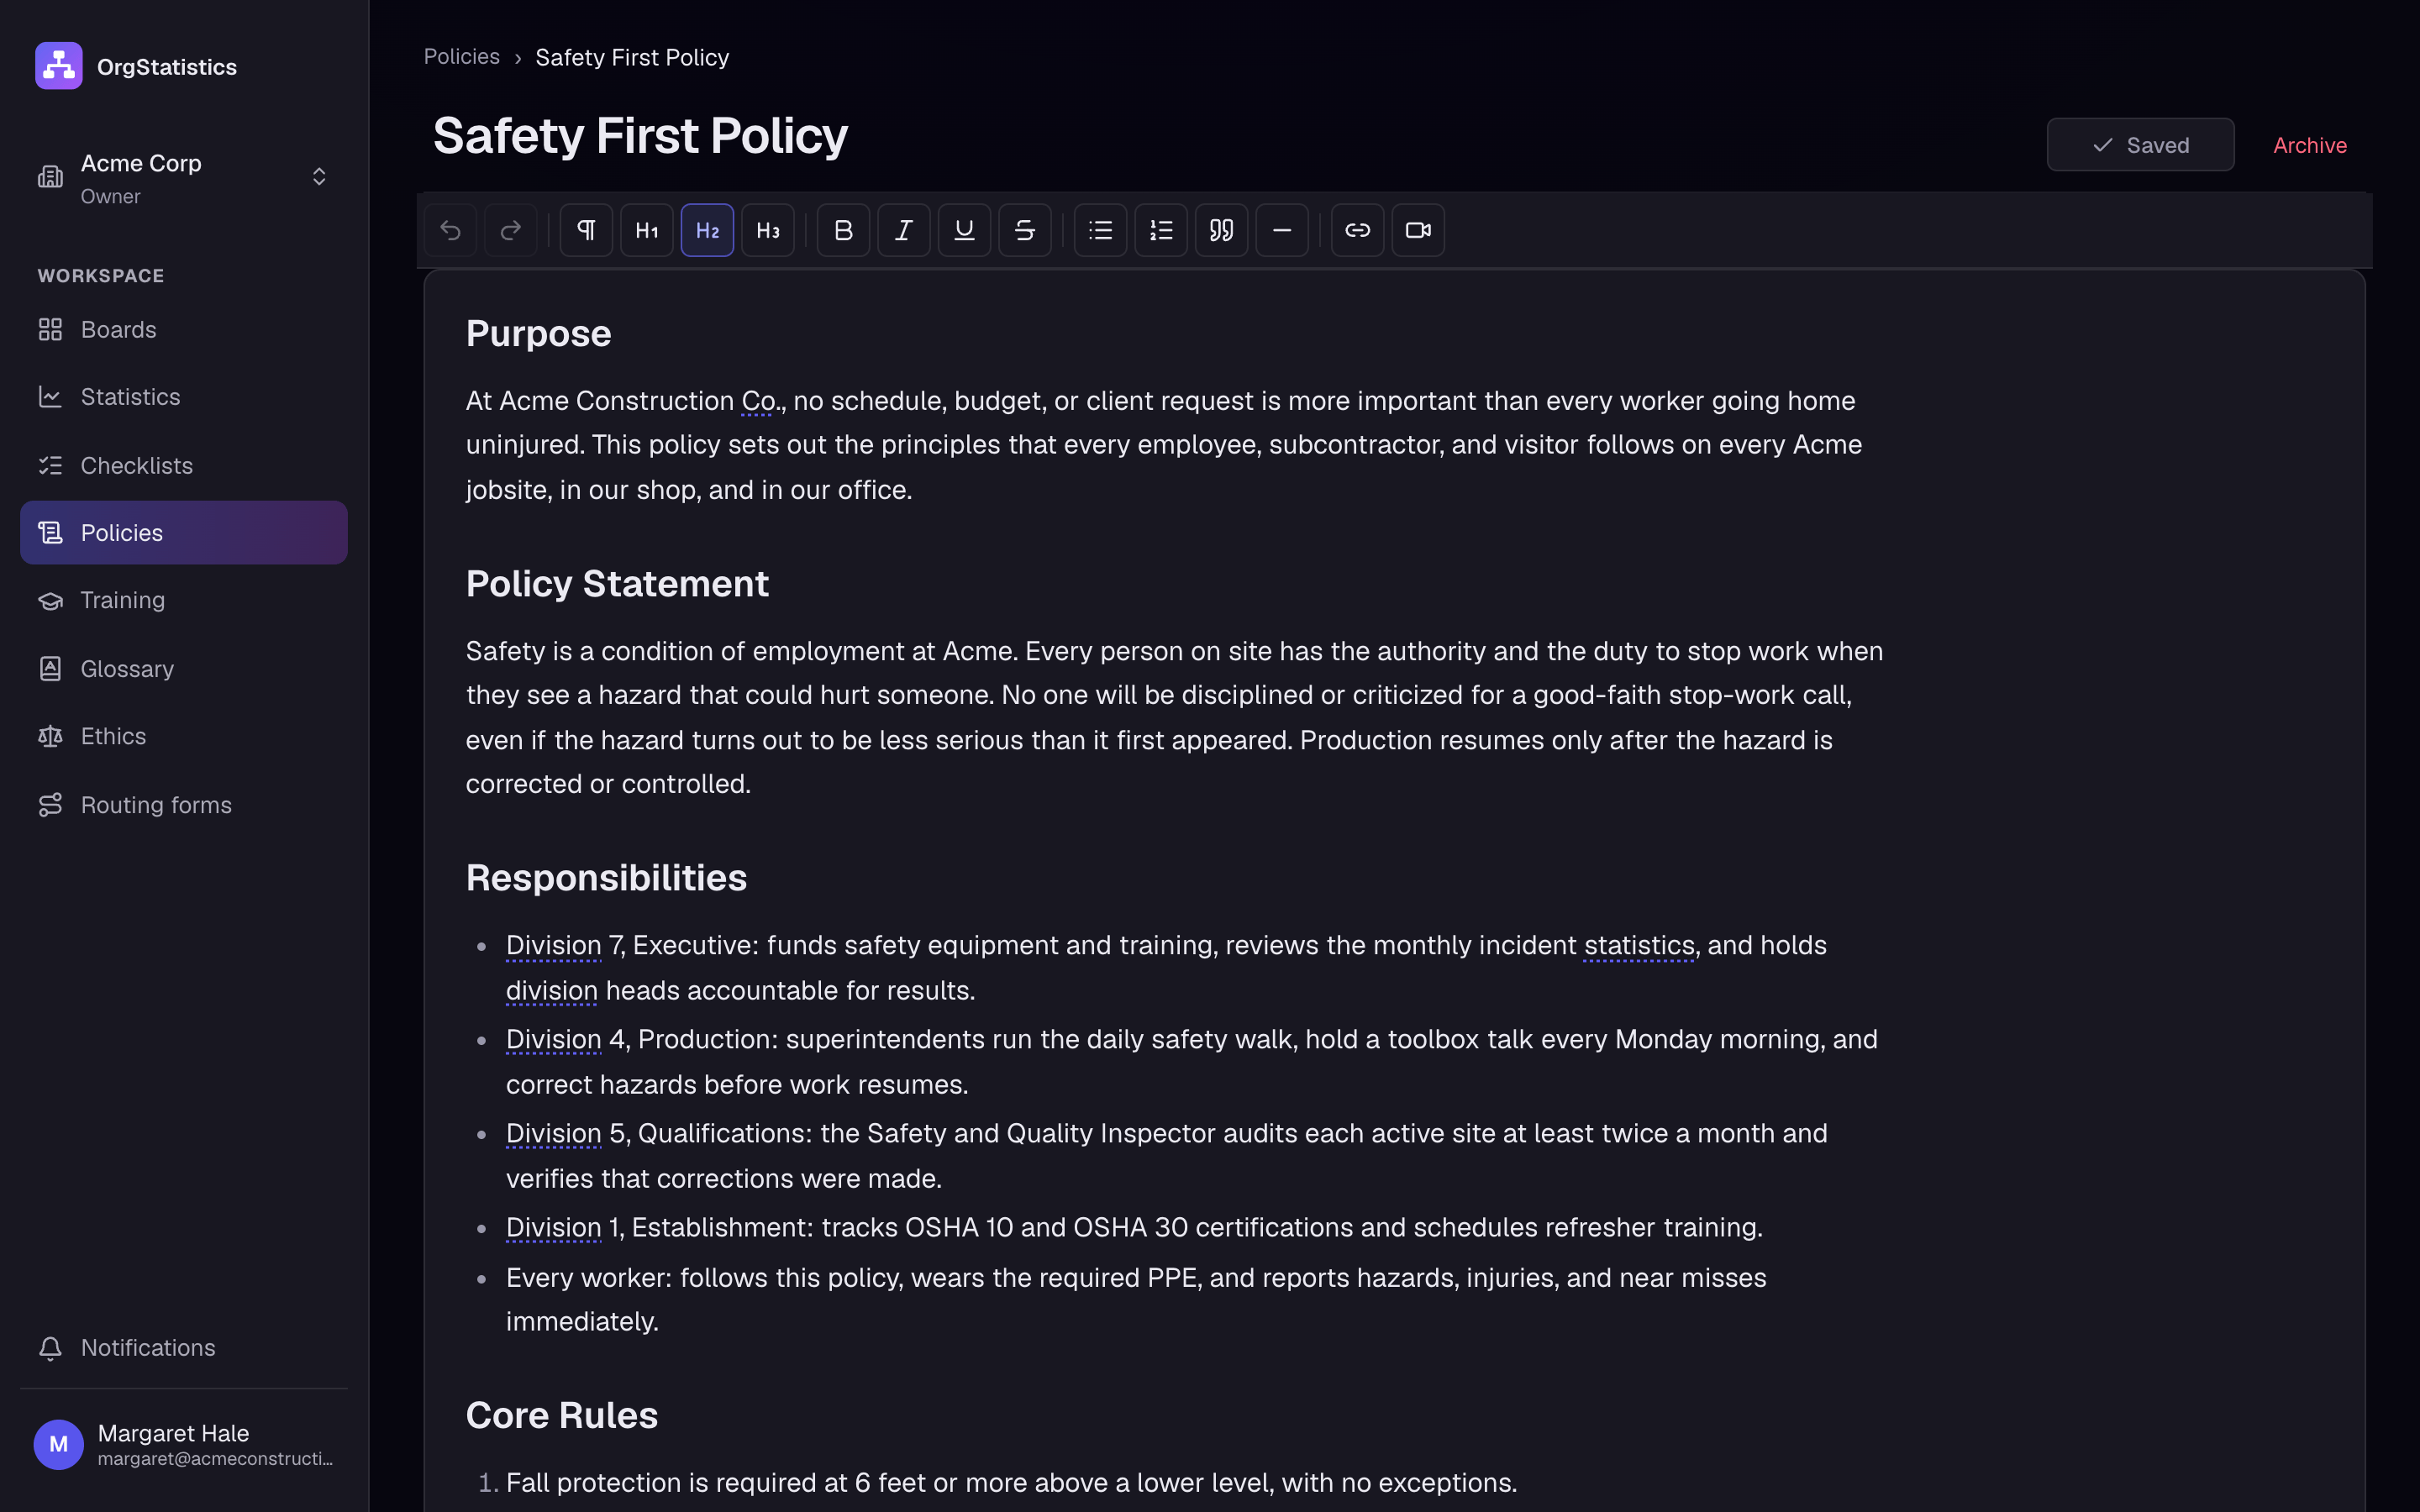The image size is (2420, 1512).
Task: Open the Glossary section
Action: pyautogui.click(x=184, y=668)
